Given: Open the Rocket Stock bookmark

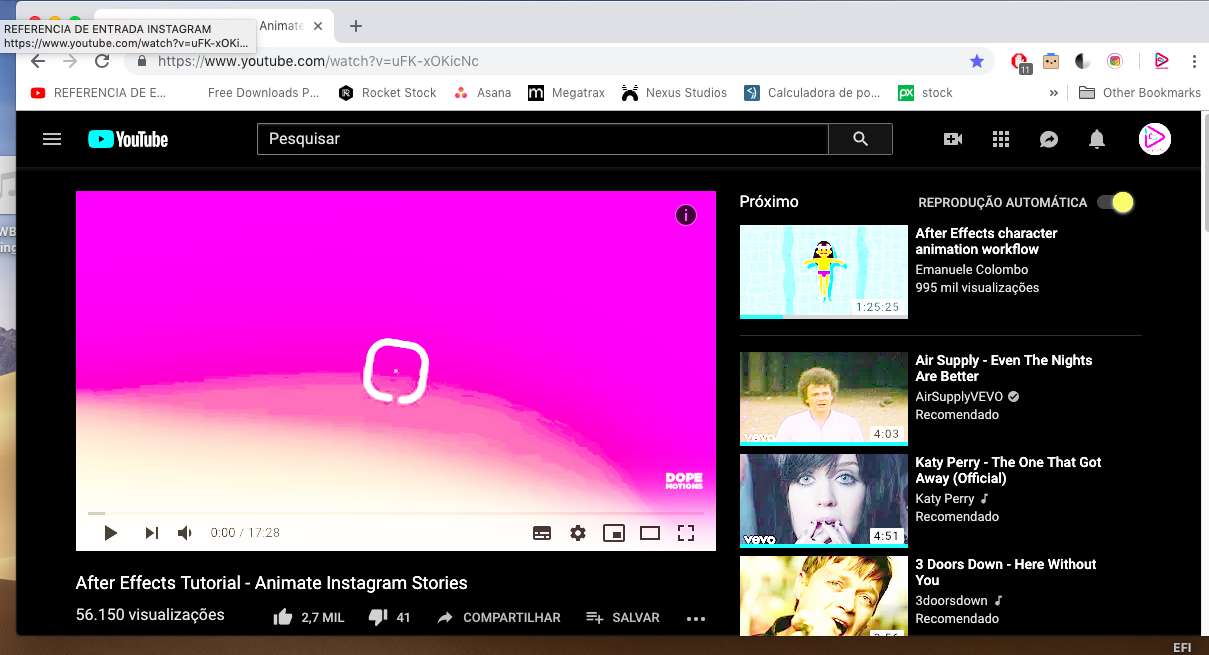Looking at the screenshot, I should point(388,93).
